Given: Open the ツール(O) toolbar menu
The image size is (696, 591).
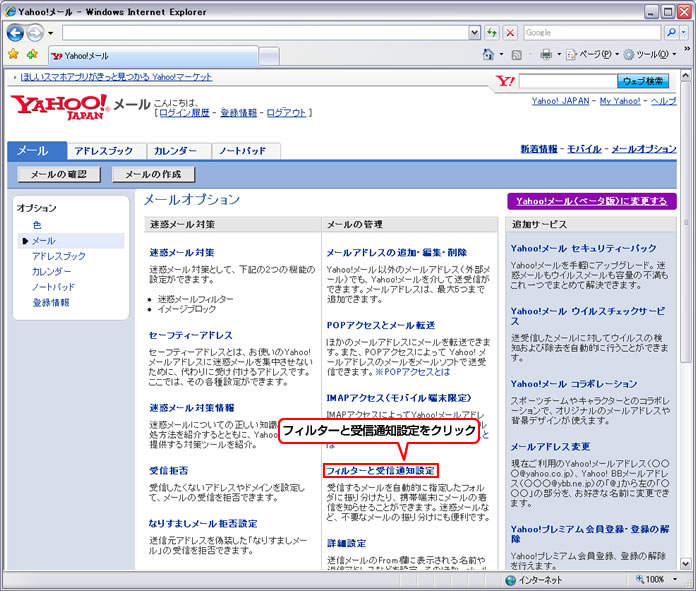Looking at the screenshot, I should click(649, 54).
